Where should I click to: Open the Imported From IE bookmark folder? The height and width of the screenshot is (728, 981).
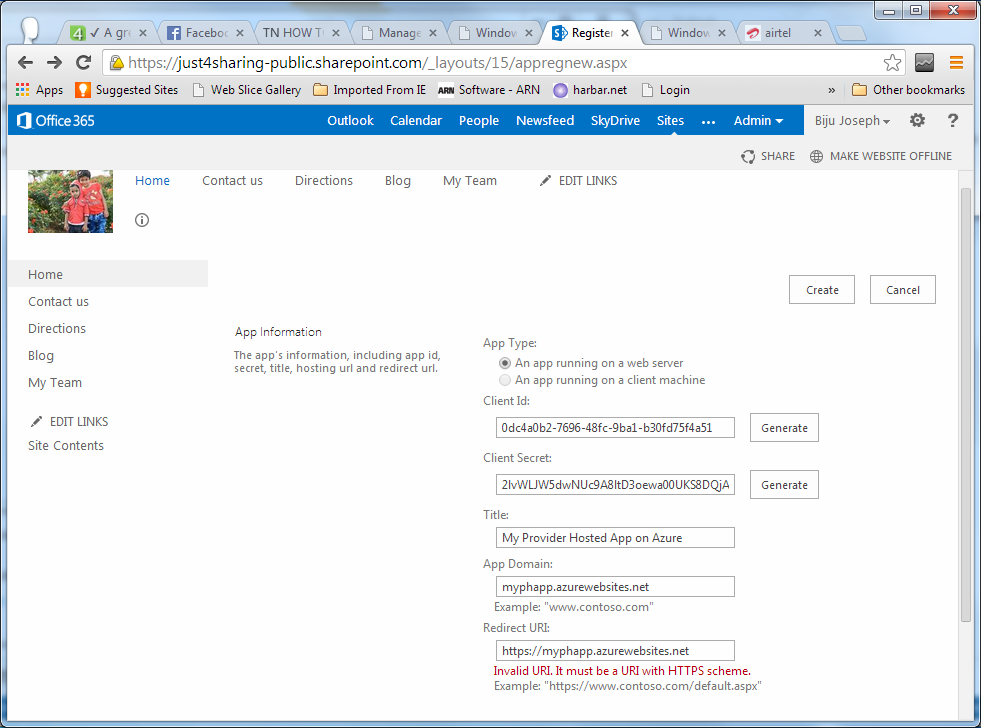(x=369, y=90)
